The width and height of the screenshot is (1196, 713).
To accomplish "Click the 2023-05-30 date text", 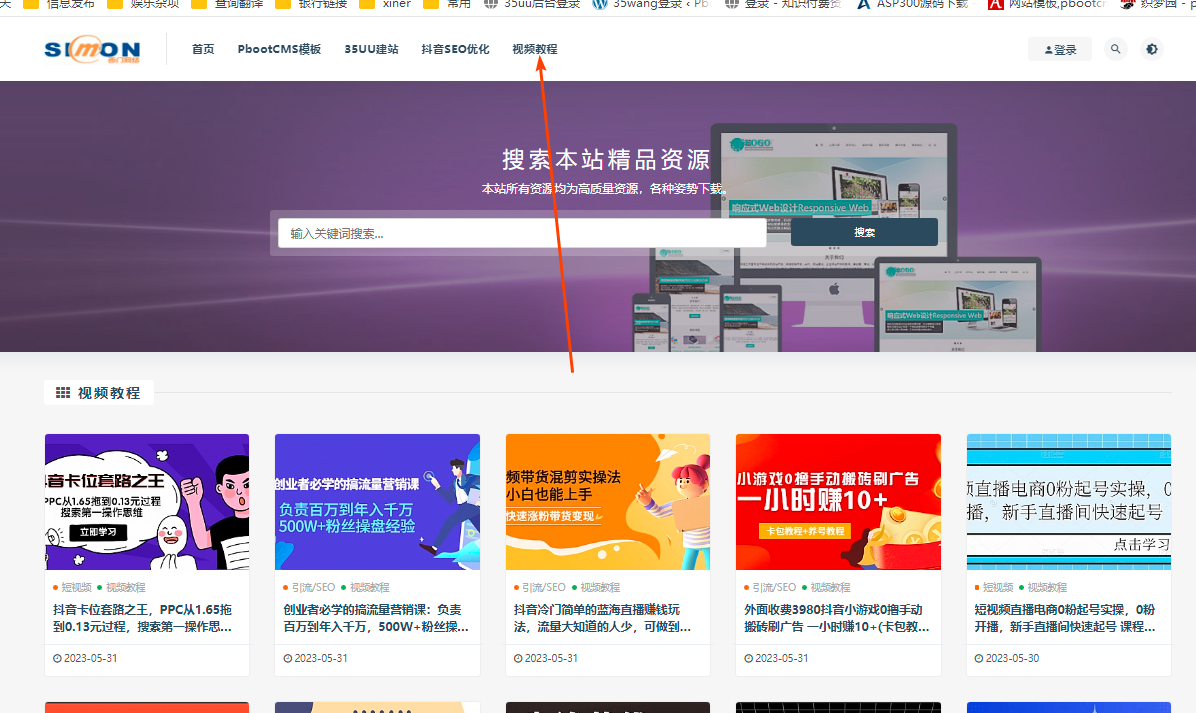I will click(x=1012, y=658).
